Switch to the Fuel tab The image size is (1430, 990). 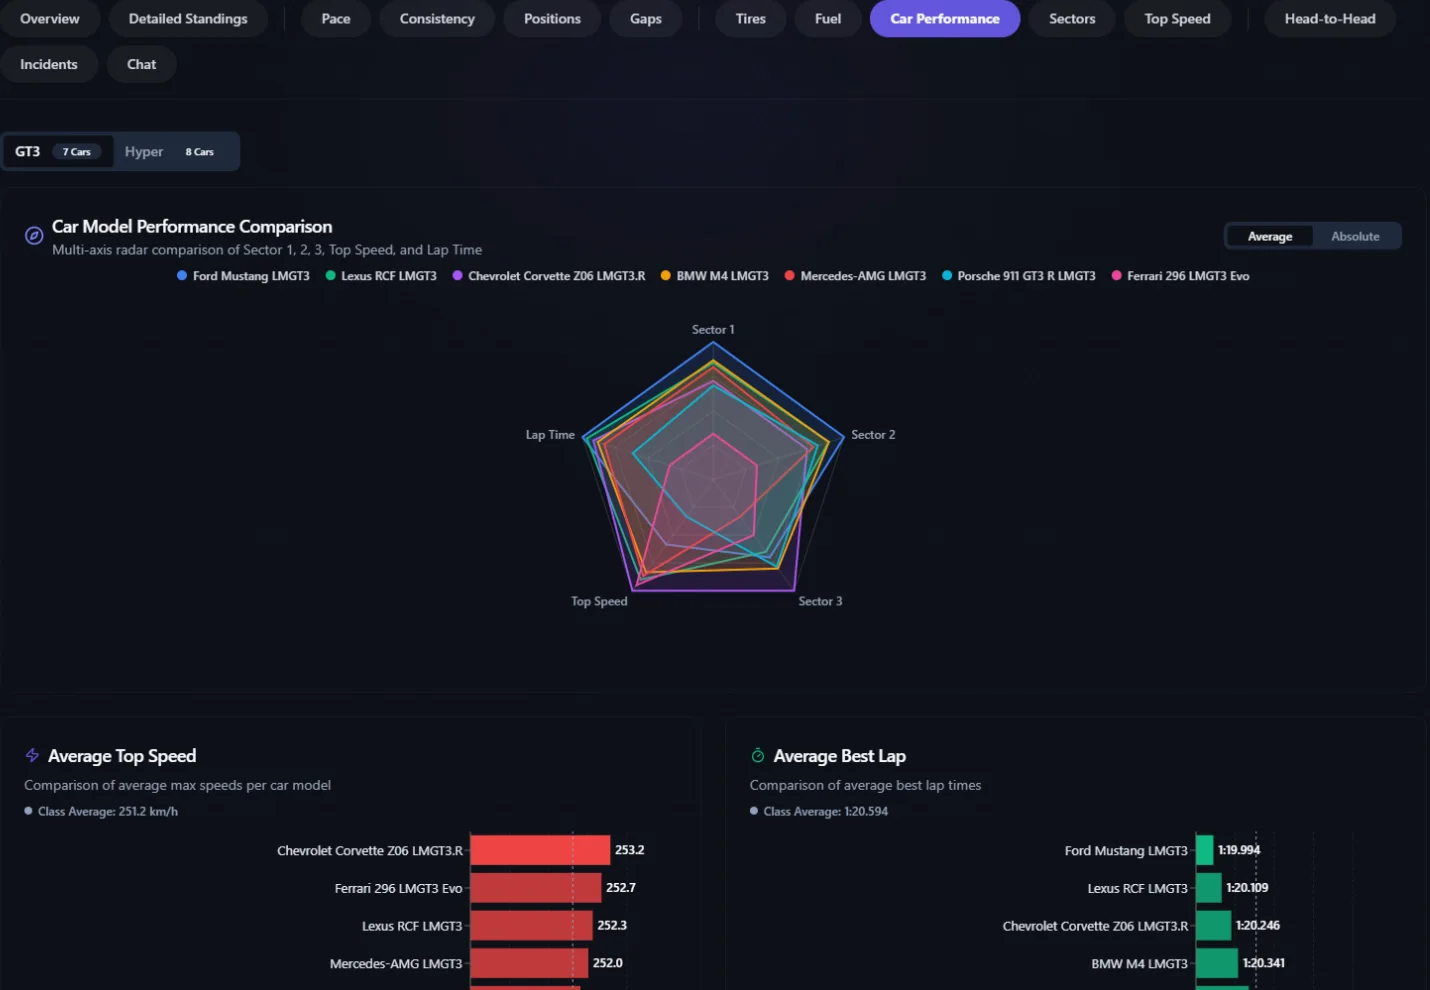828,19
